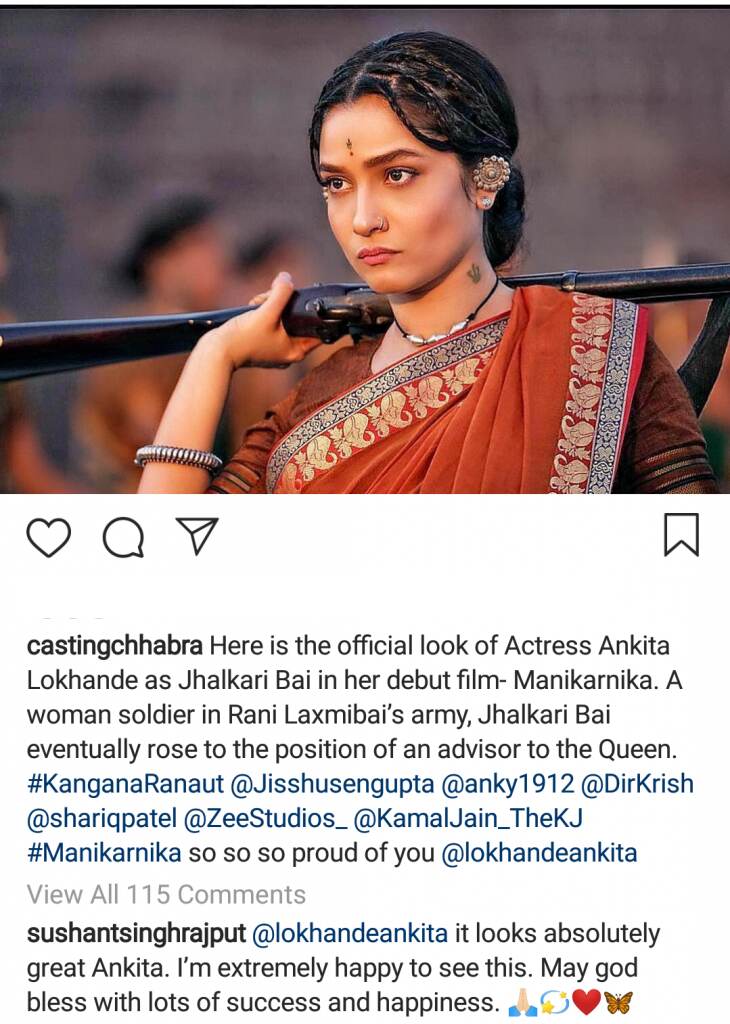The image size is (730, 1024).
Task: Like the post with heart icon
Action: pyautogui.click(x=48, y=537)
